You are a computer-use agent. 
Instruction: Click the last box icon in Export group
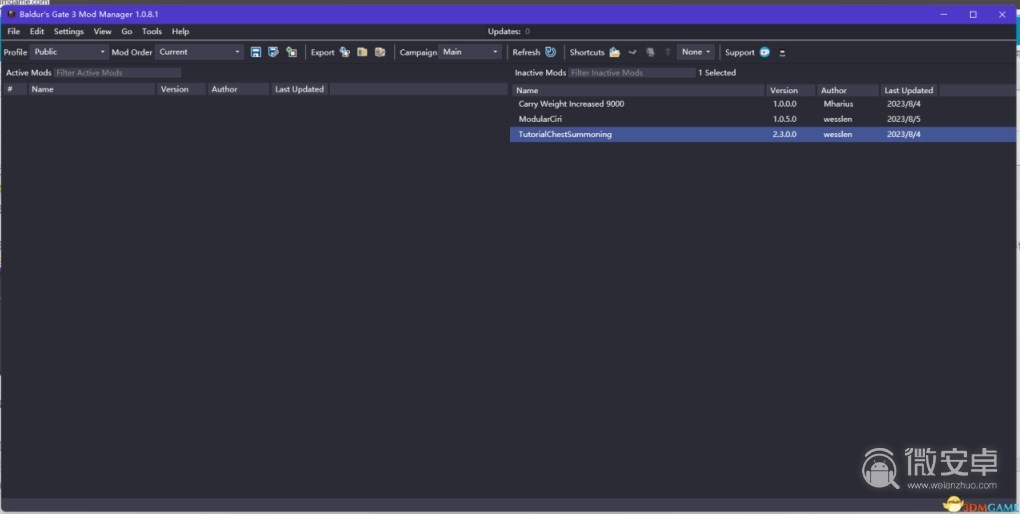pos(380,52)
